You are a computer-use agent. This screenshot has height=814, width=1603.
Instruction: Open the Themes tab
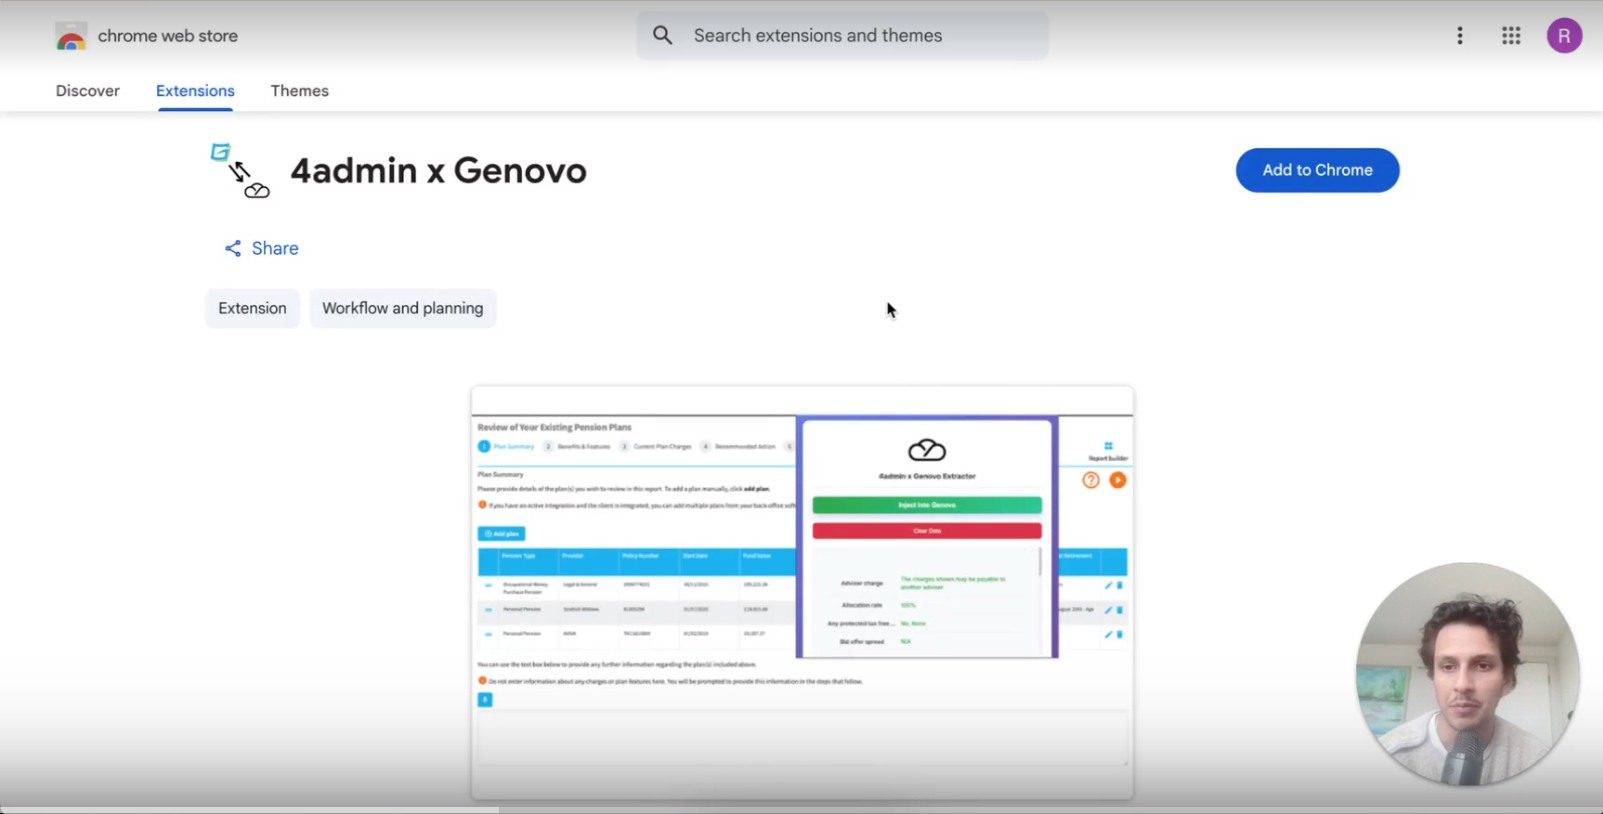coord(300,91)
